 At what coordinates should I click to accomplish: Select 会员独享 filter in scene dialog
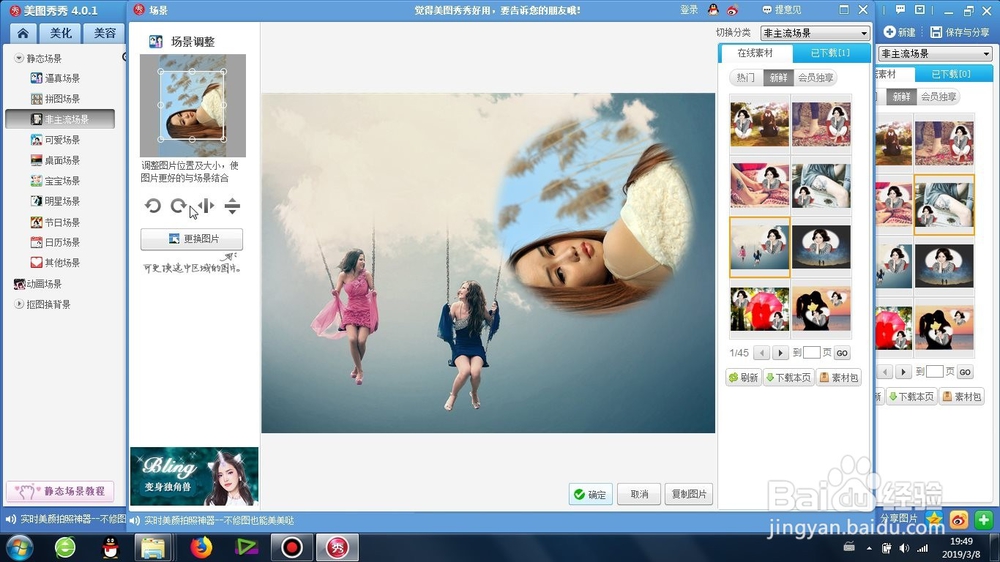click(x=815, y=77)
